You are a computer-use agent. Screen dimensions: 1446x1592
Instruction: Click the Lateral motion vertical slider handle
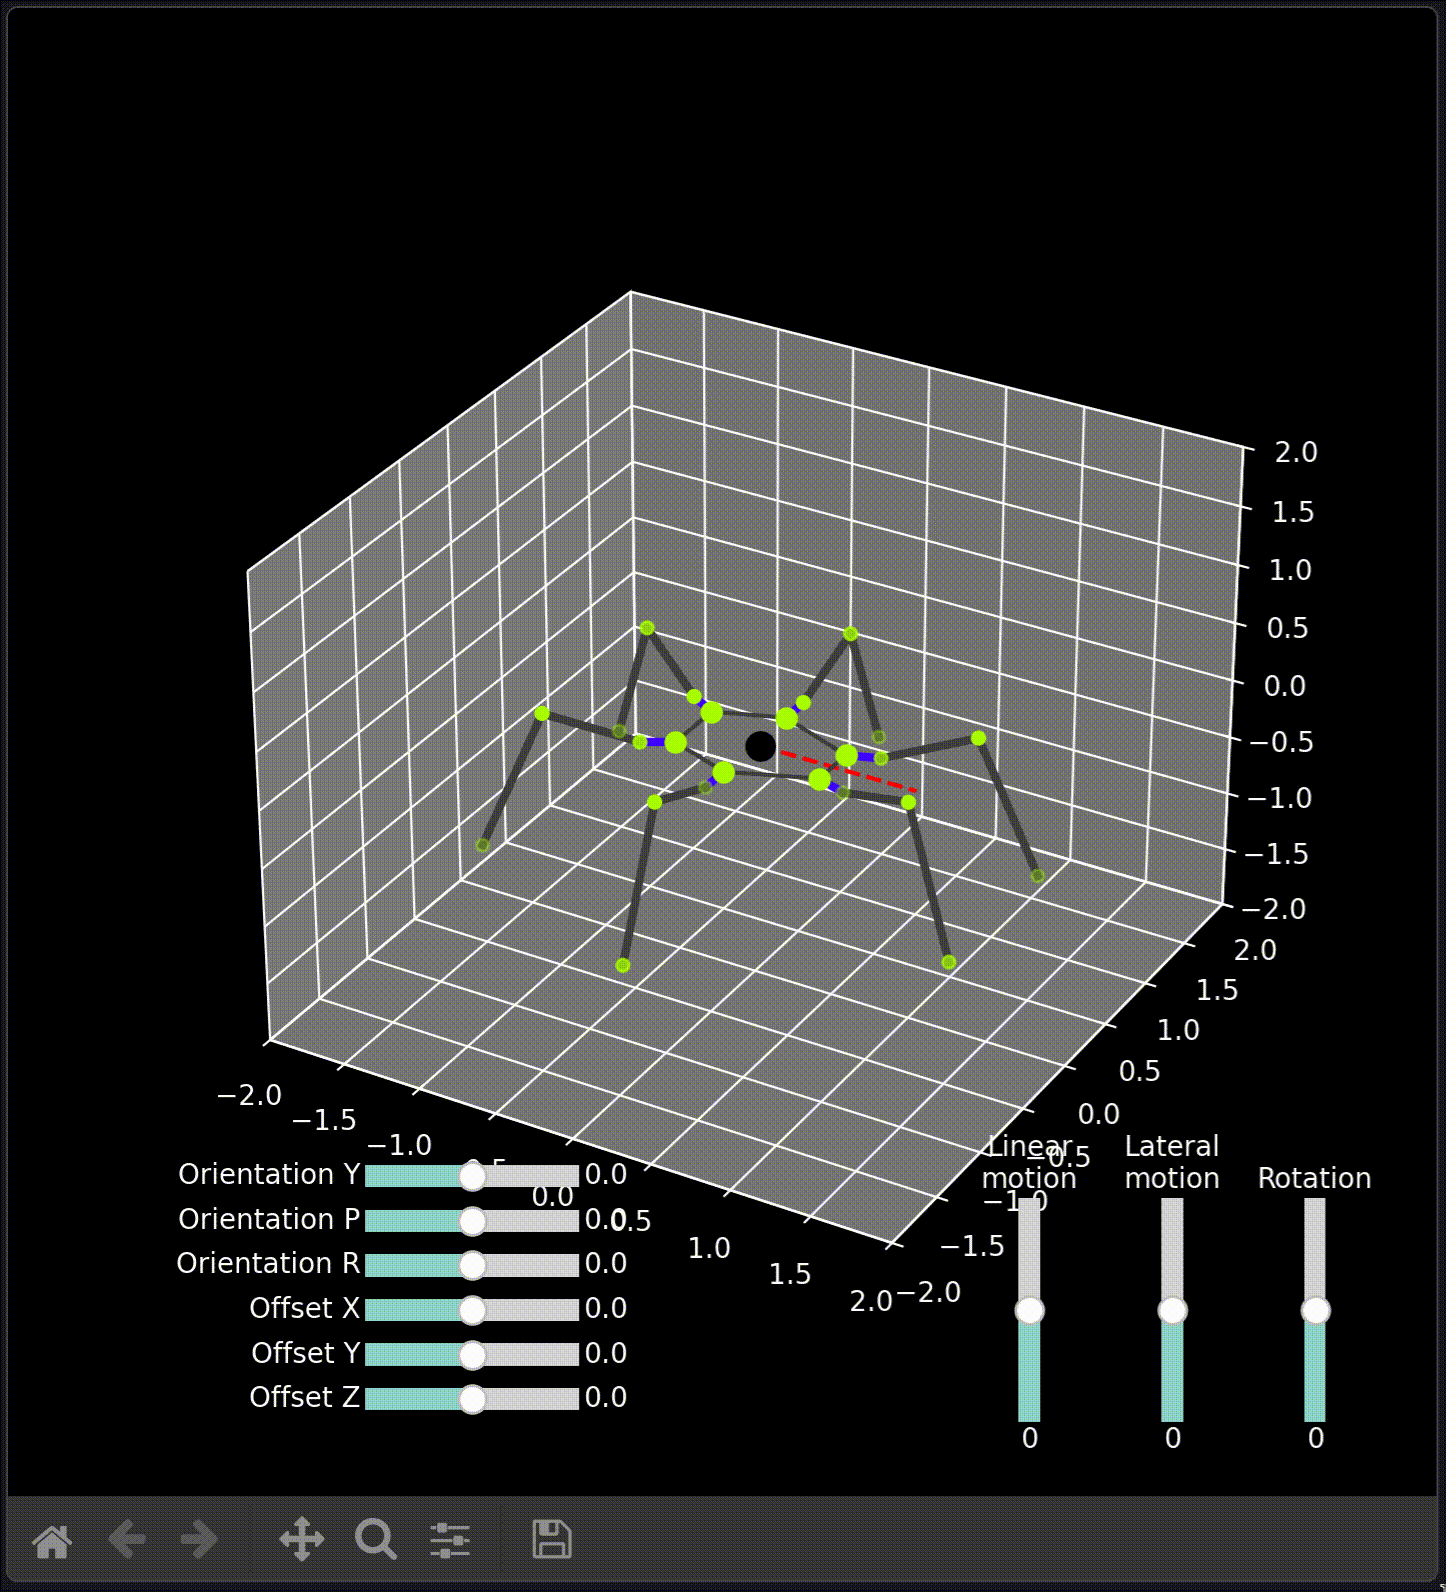1173,1310
